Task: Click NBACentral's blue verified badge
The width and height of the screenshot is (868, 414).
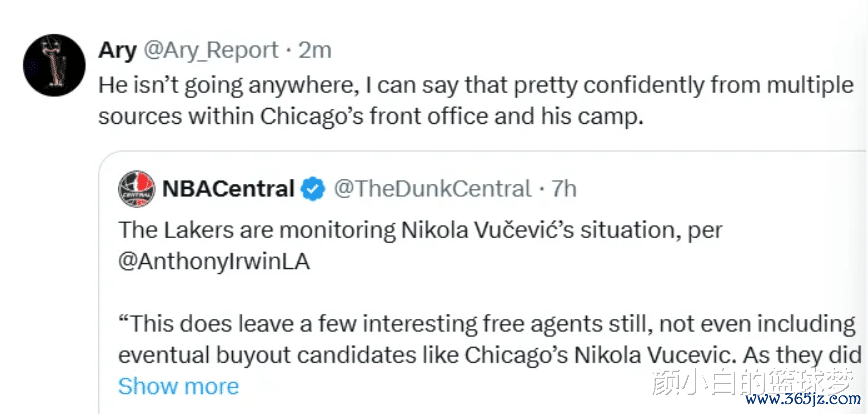Action: [x=313, y=188]
